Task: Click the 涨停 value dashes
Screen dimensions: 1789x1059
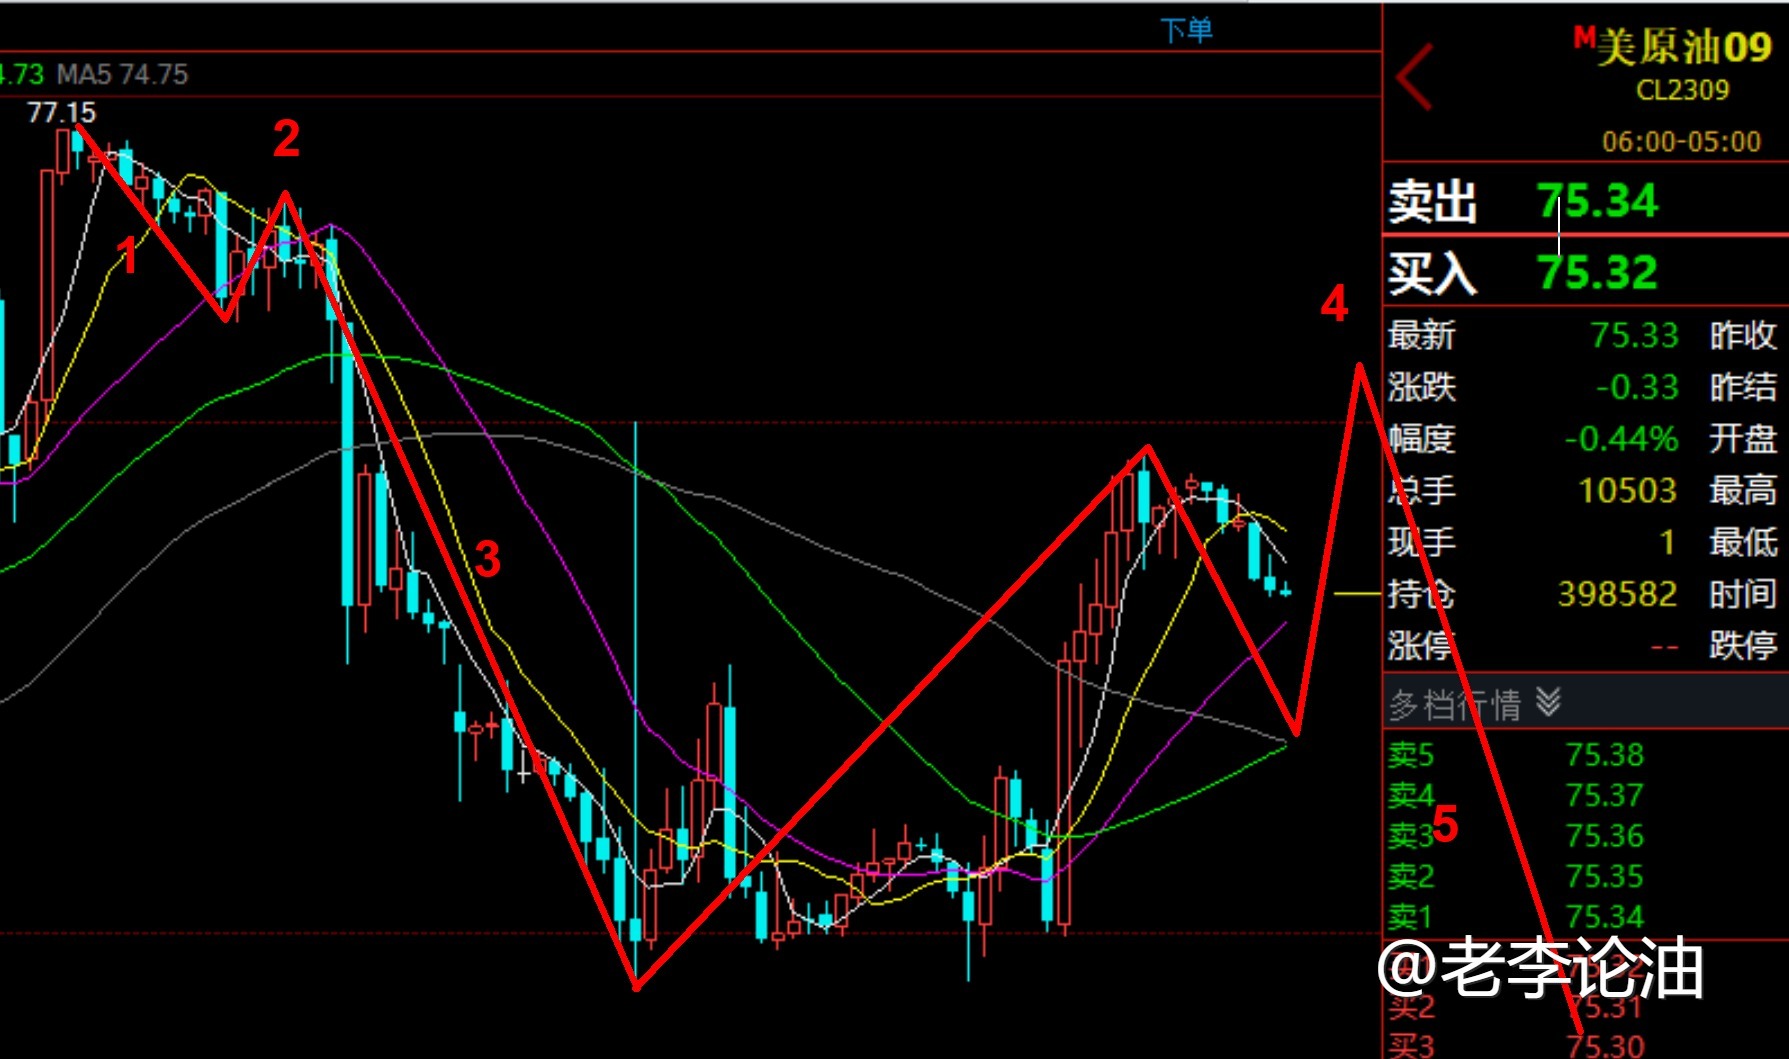Action: 1664,648
